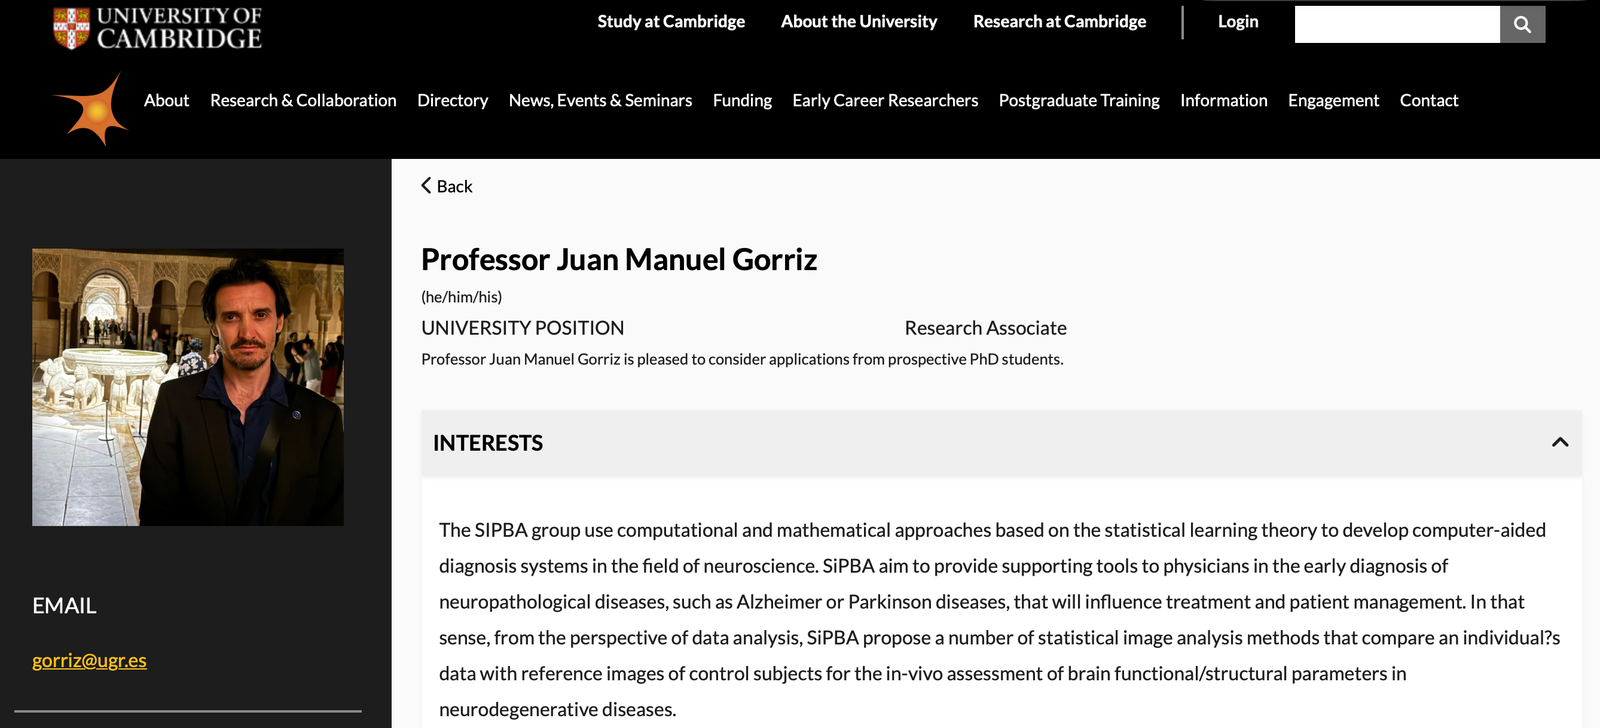Image resolution: width=1600 pixels, height=728 pixels.
Task: Click the Back chevron arrow
Action: tap(426, 186)
